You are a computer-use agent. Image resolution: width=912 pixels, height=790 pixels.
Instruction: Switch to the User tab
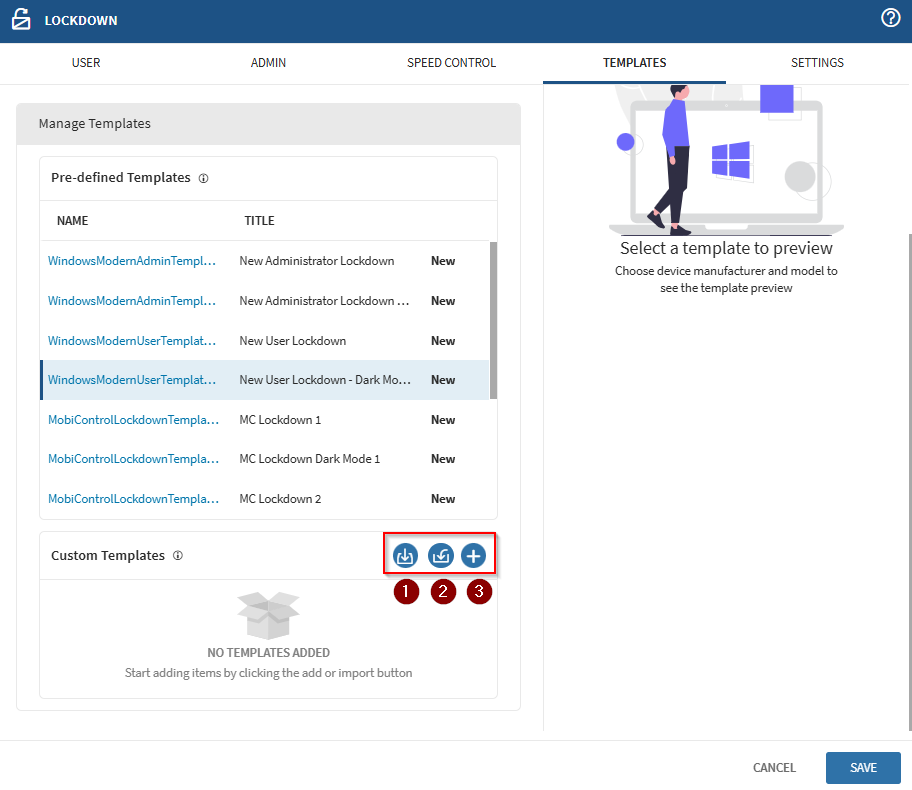[x=86, y=63]
